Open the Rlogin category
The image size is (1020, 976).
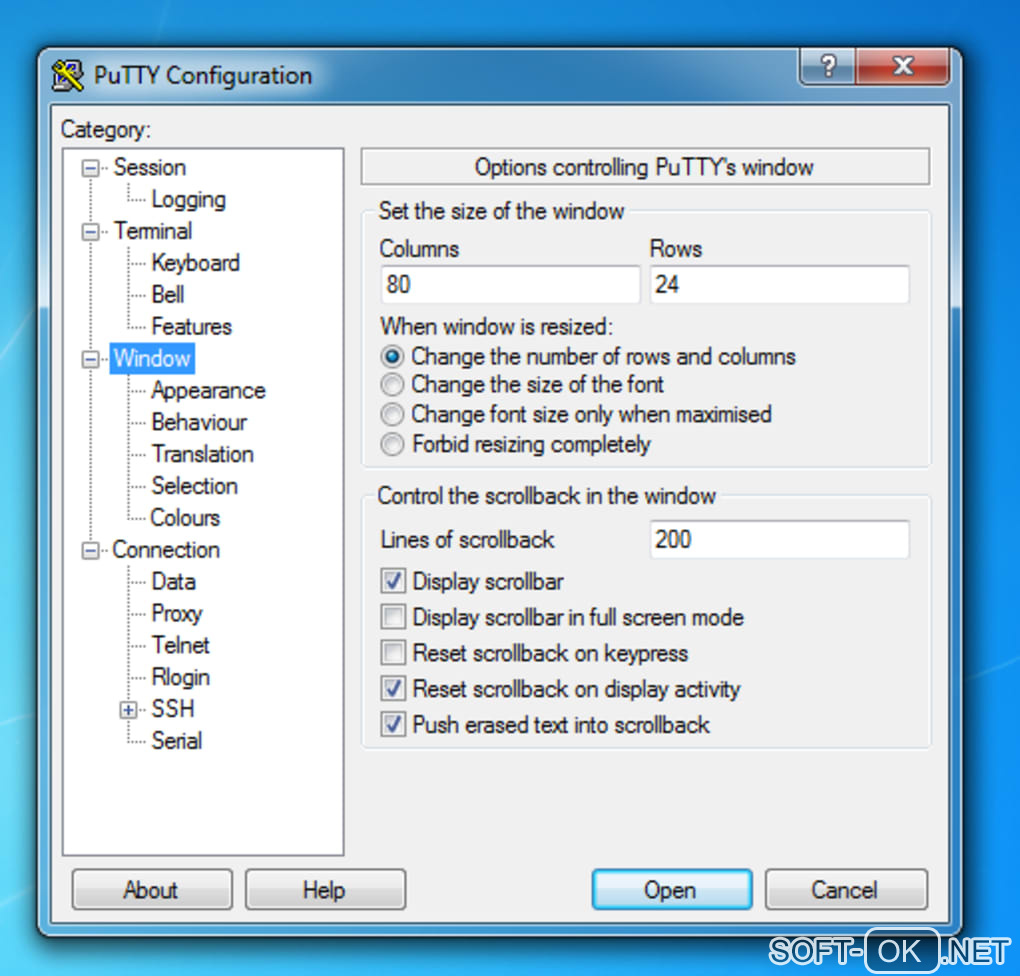[x=180, y=677]
